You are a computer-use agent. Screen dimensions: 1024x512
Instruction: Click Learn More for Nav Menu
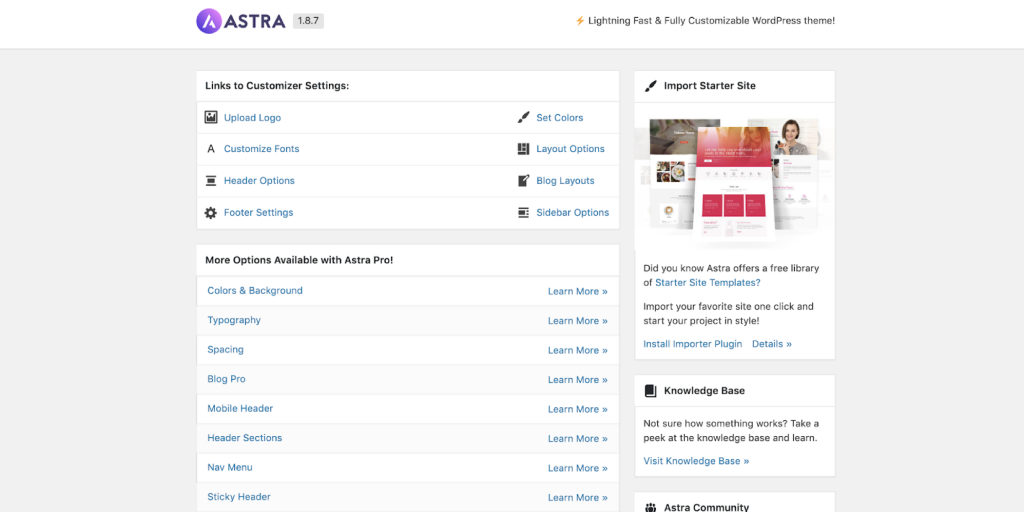pos(577,468)
